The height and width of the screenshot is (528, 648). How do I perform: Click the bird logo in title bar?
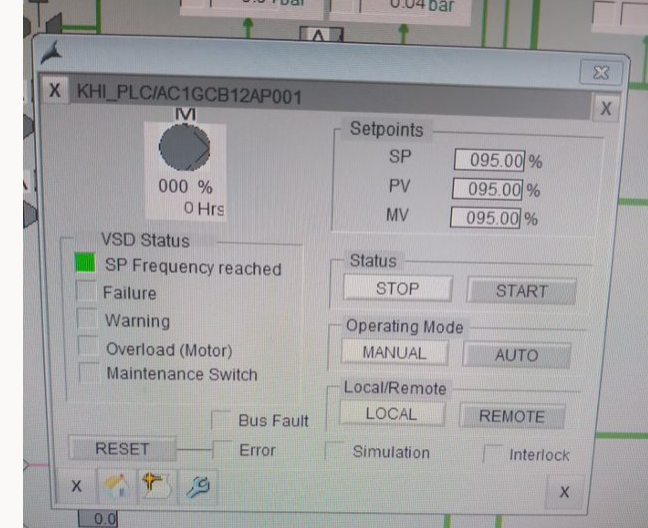[x=52, y=53]
